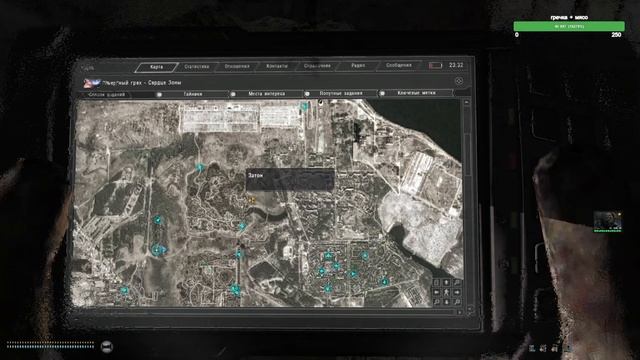
Task: Click the 23:22 clock readout
Action: pyautogui.click(x=456, y=65)
